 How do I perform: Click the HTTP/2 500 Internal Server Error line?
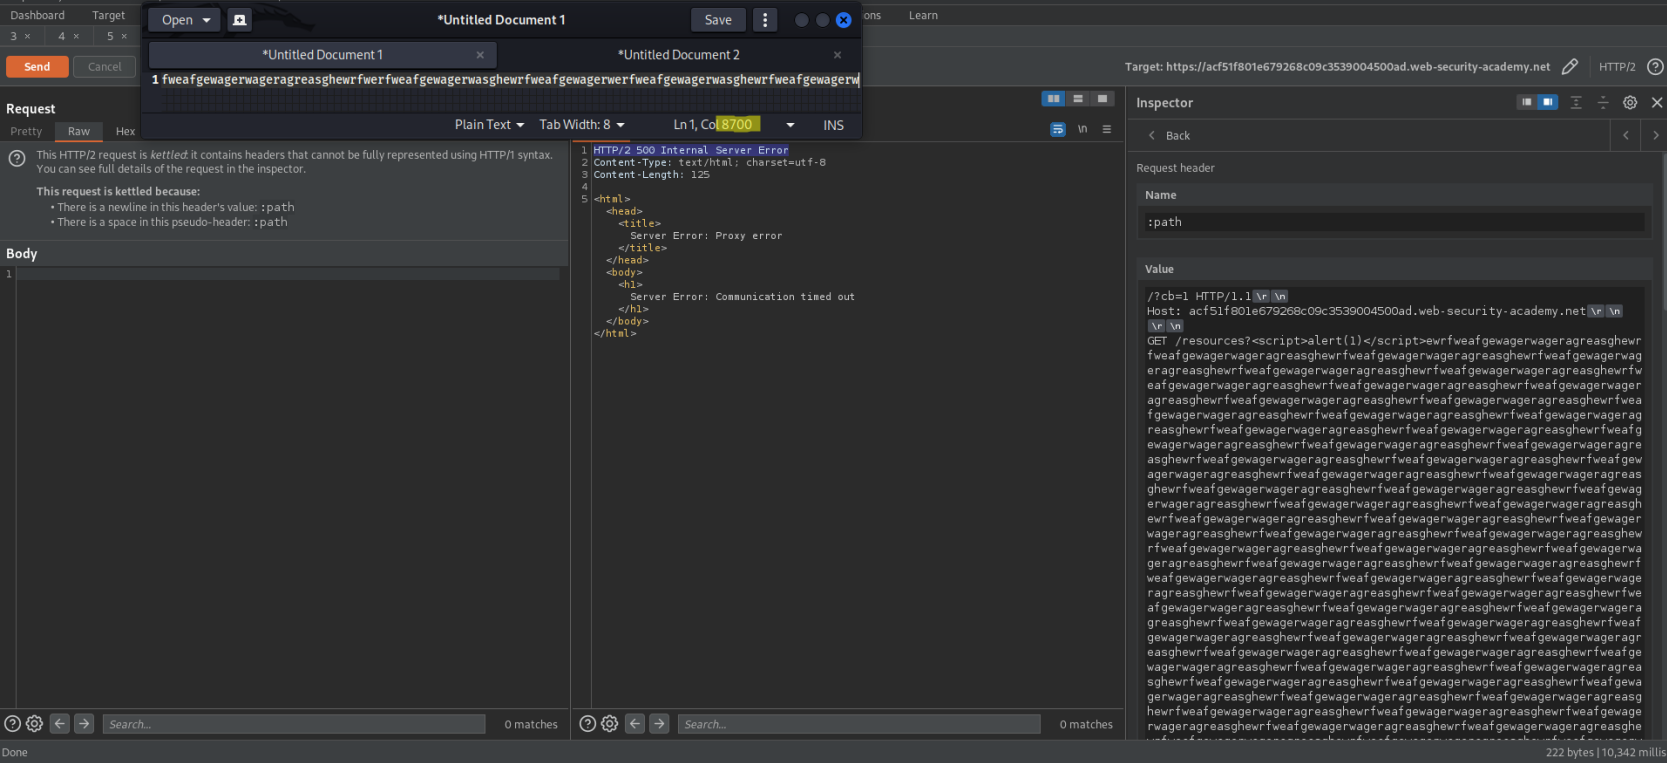tap(691, 150)
